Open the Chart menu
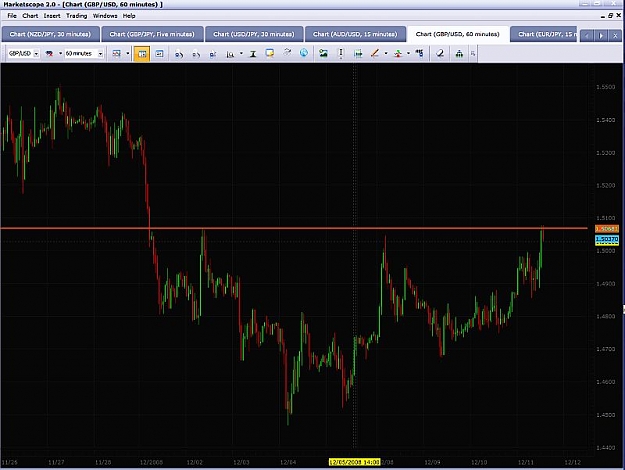 [30, 16]
